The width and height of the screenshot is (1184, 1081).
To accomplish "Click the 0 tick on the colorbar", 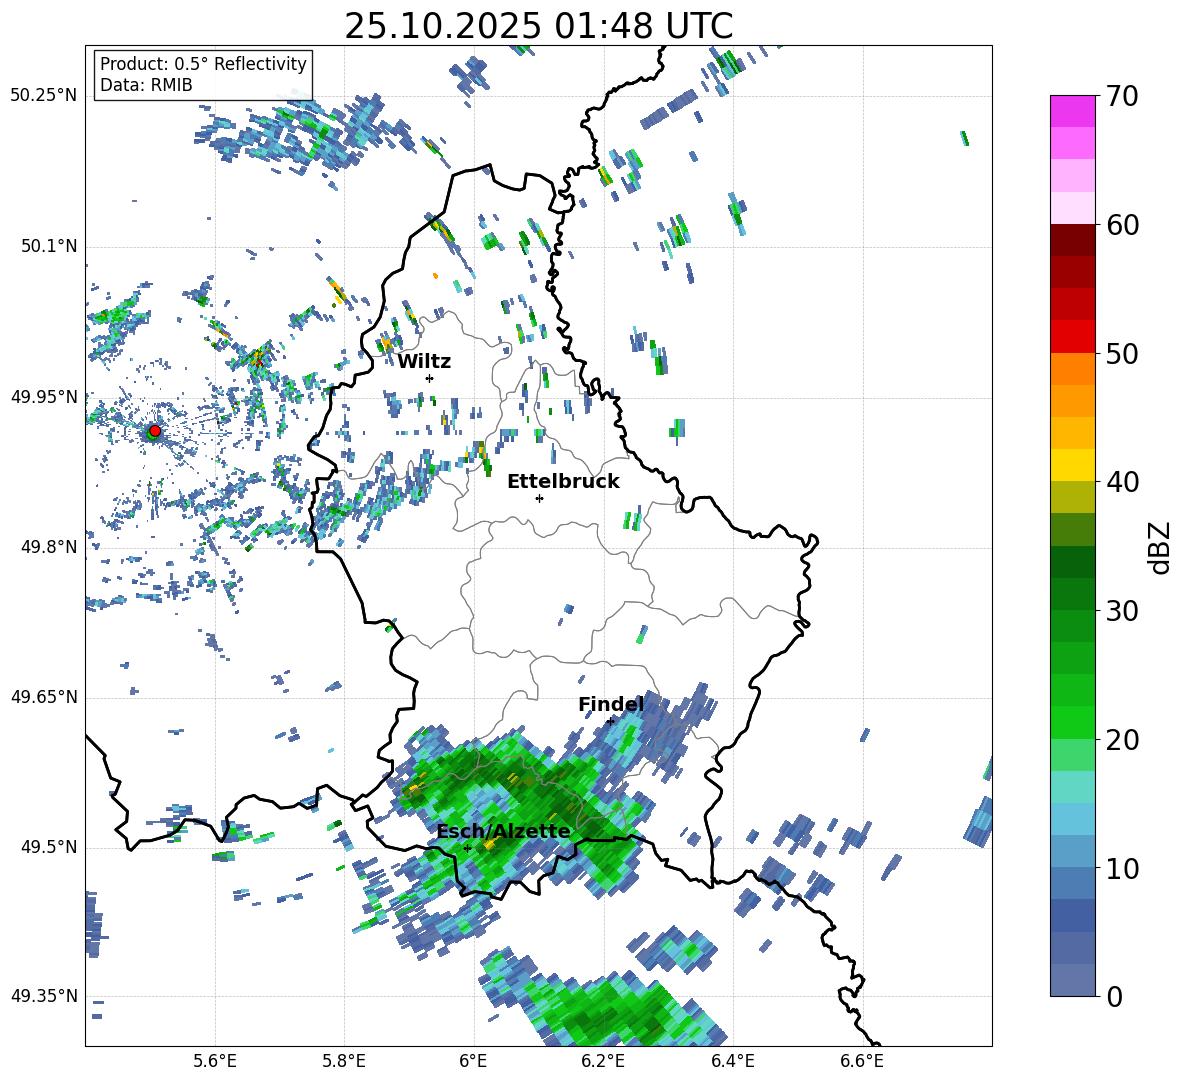I will point(1114,996).
